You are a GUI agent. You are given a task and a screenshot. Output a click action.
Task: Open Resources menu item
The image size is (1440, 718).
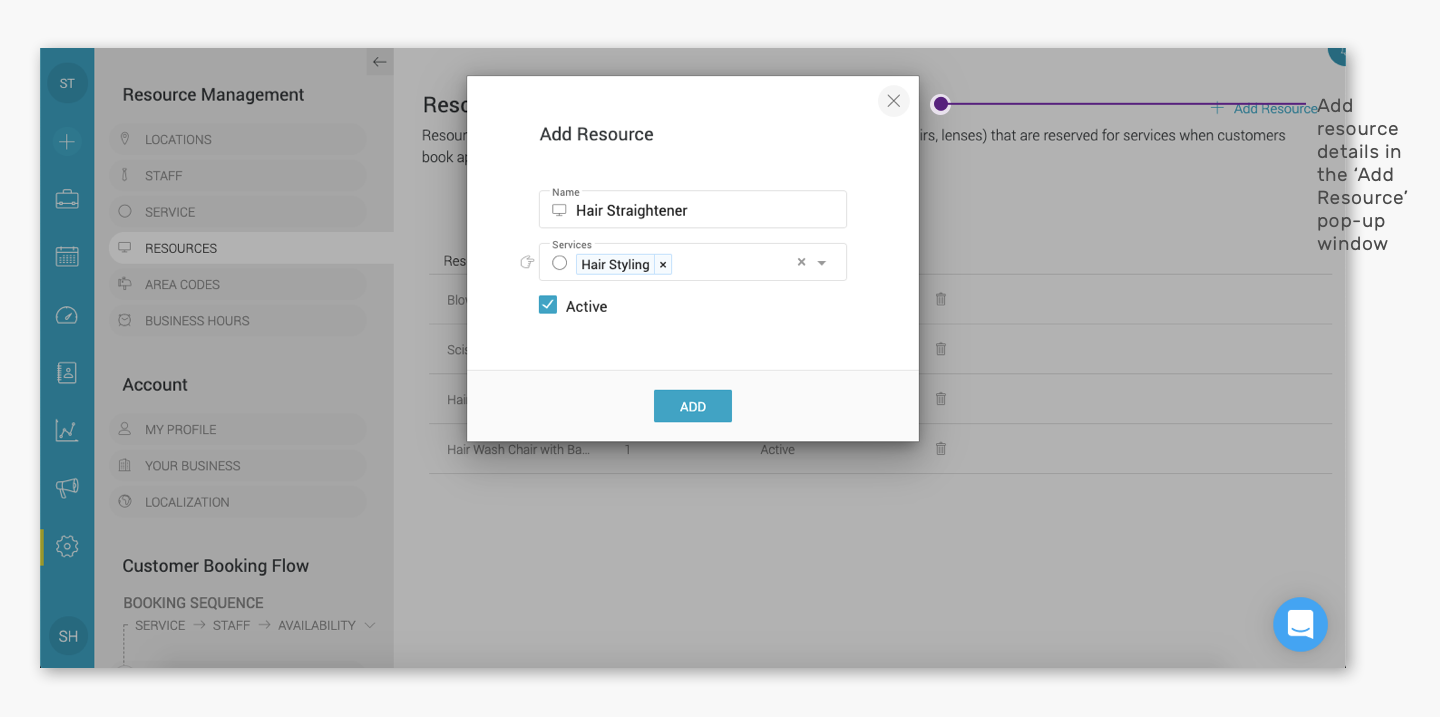250,248
